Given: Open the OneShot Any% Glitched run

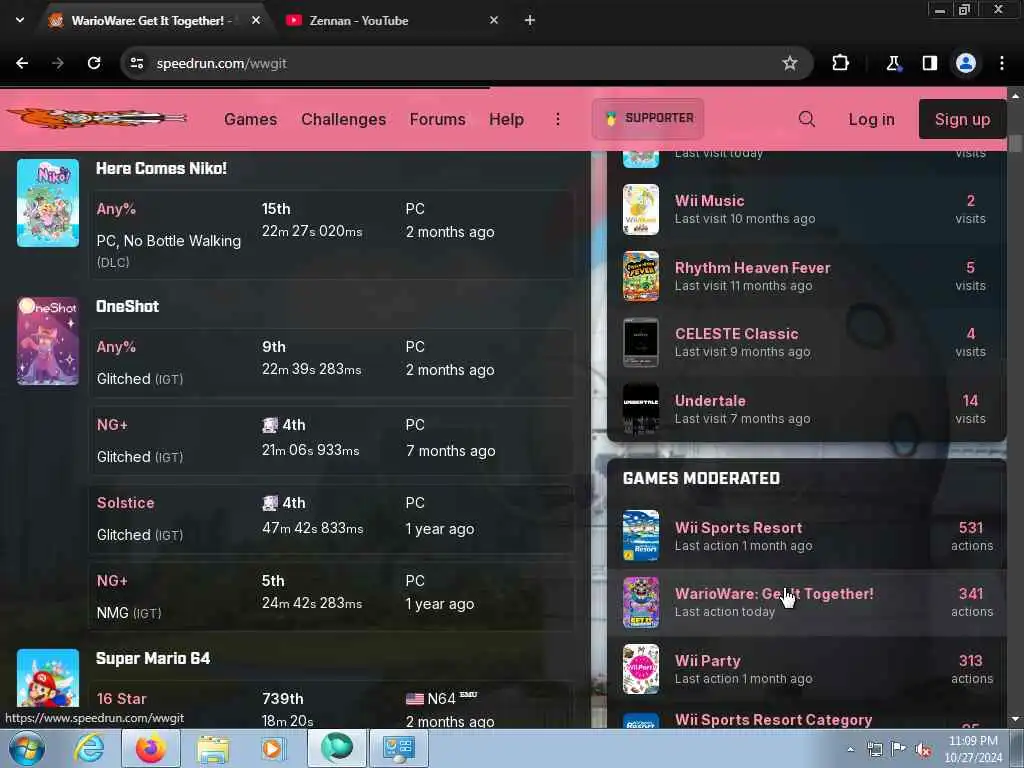Looking at the screenshot, I should 331,362.
